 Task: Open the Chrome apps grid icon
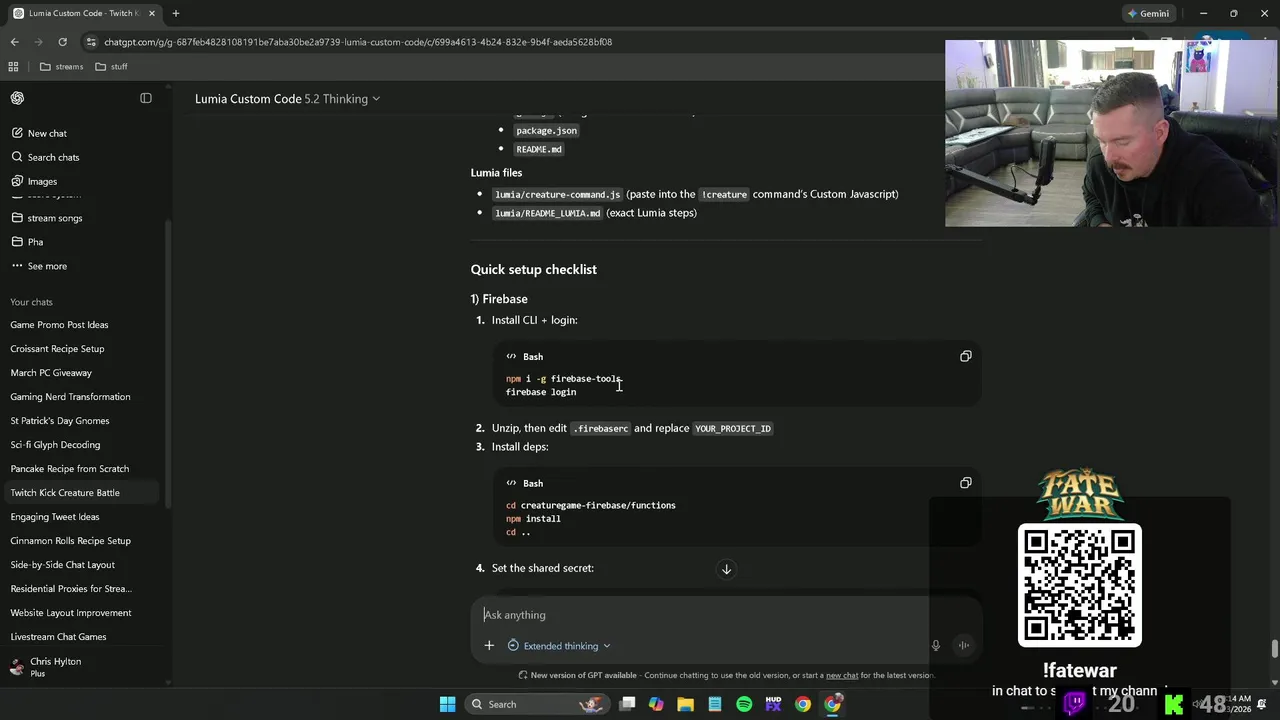coord(13,67)
